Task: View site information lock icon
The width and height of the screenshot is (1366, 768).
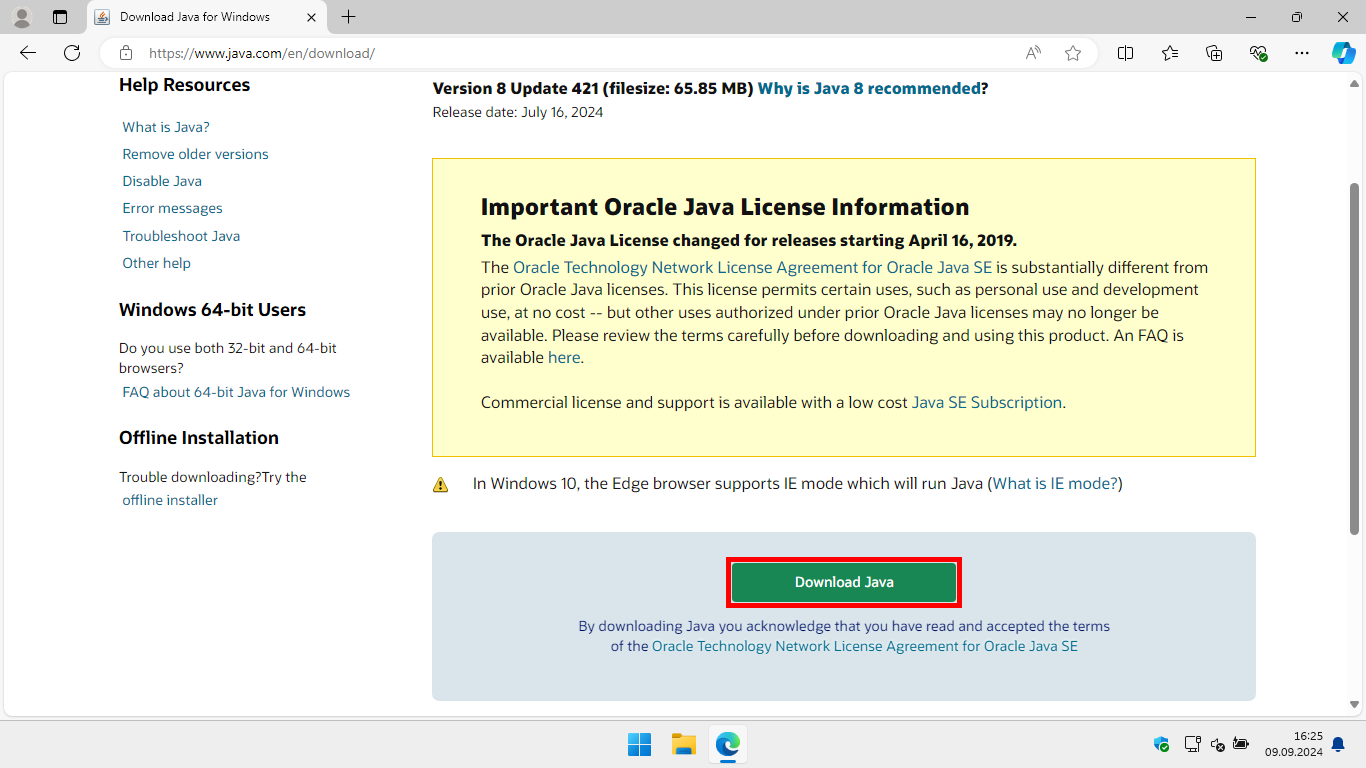Action: pyautogui.click(x=126, y=53)
